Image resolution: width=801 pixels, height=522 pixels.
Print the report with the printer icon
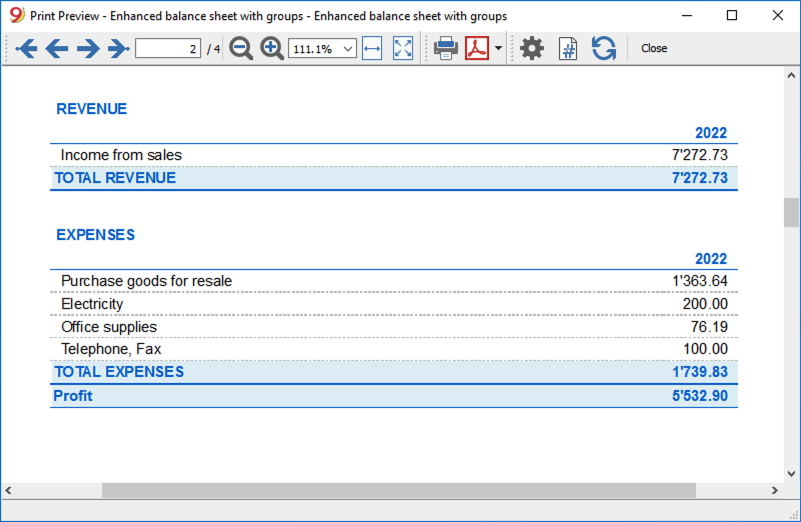446,48
